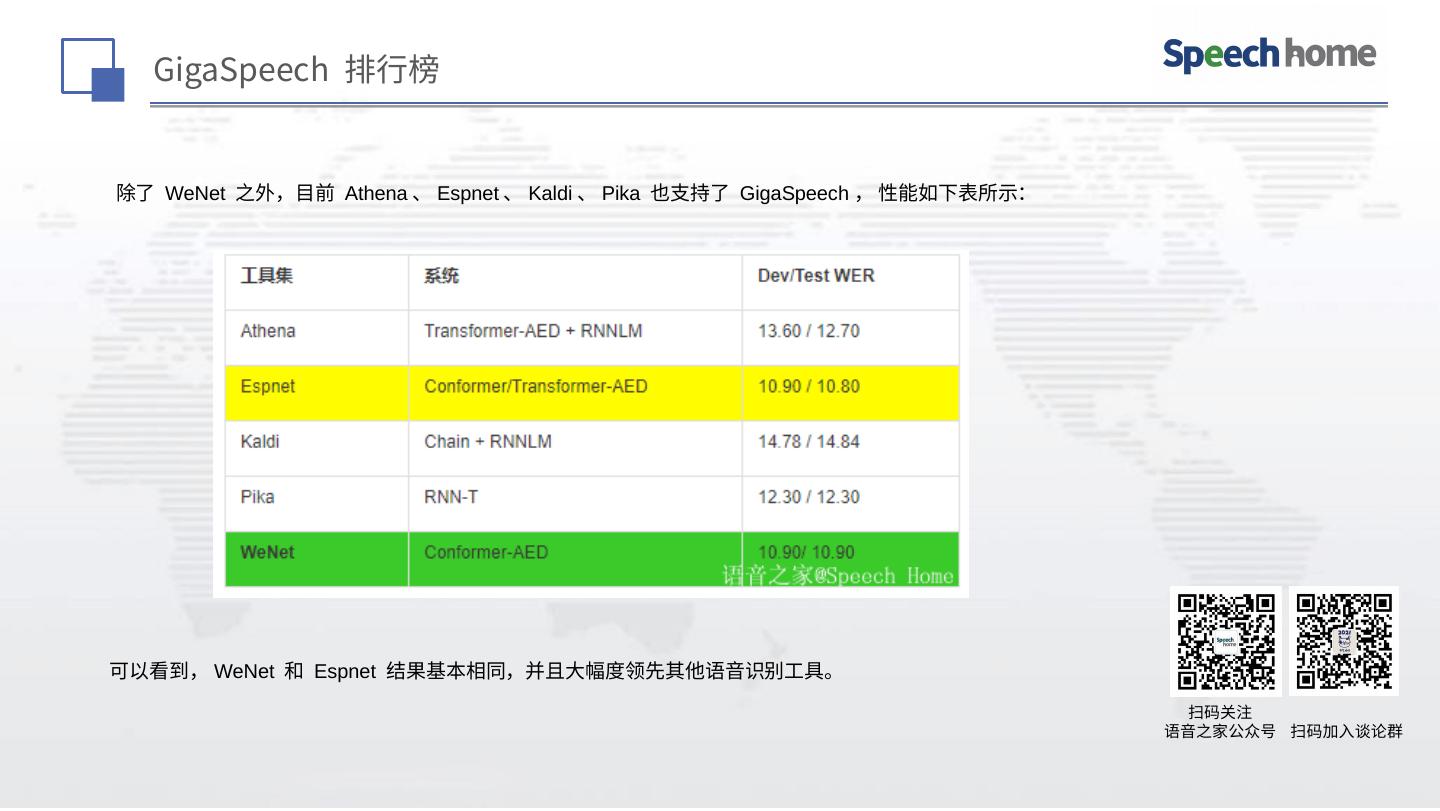
Task: Click the WER value 12.30 / 12.30
Action: [x=809, y=497]
